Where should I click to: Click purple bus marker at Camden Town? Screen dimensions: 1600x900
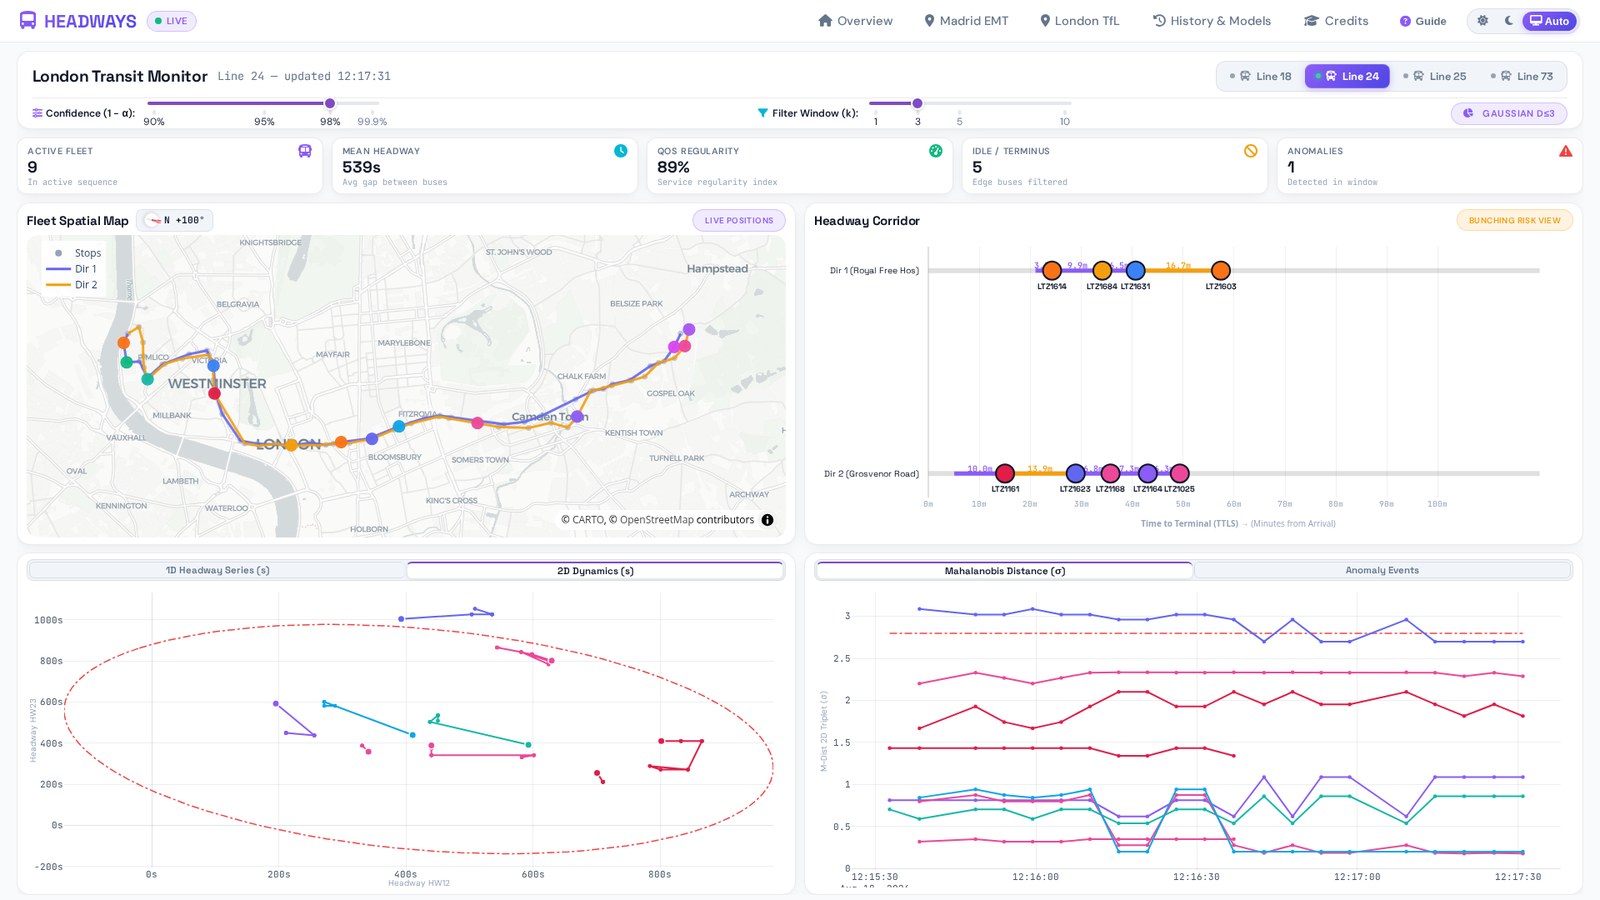[x=577, y=416]
